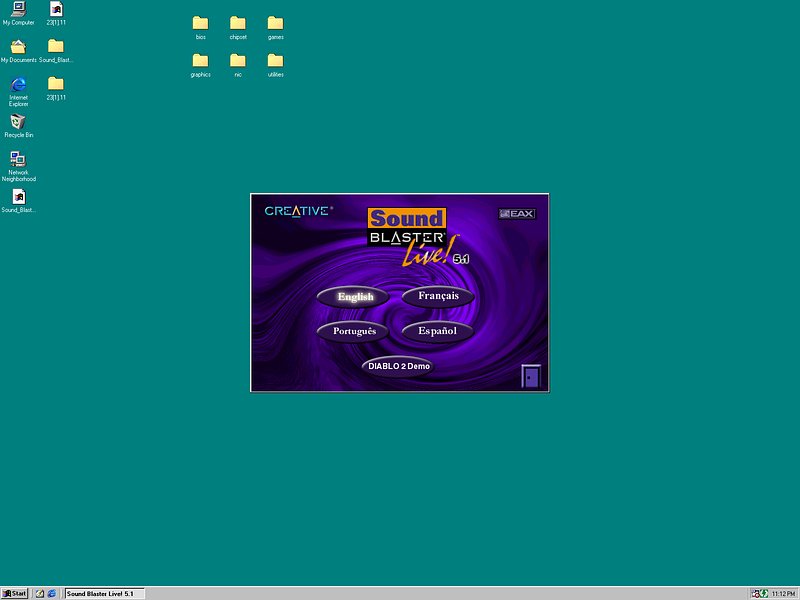Choose English installation language
The width and height of the screenshot is (800, 600).
[x=355, y=296]
